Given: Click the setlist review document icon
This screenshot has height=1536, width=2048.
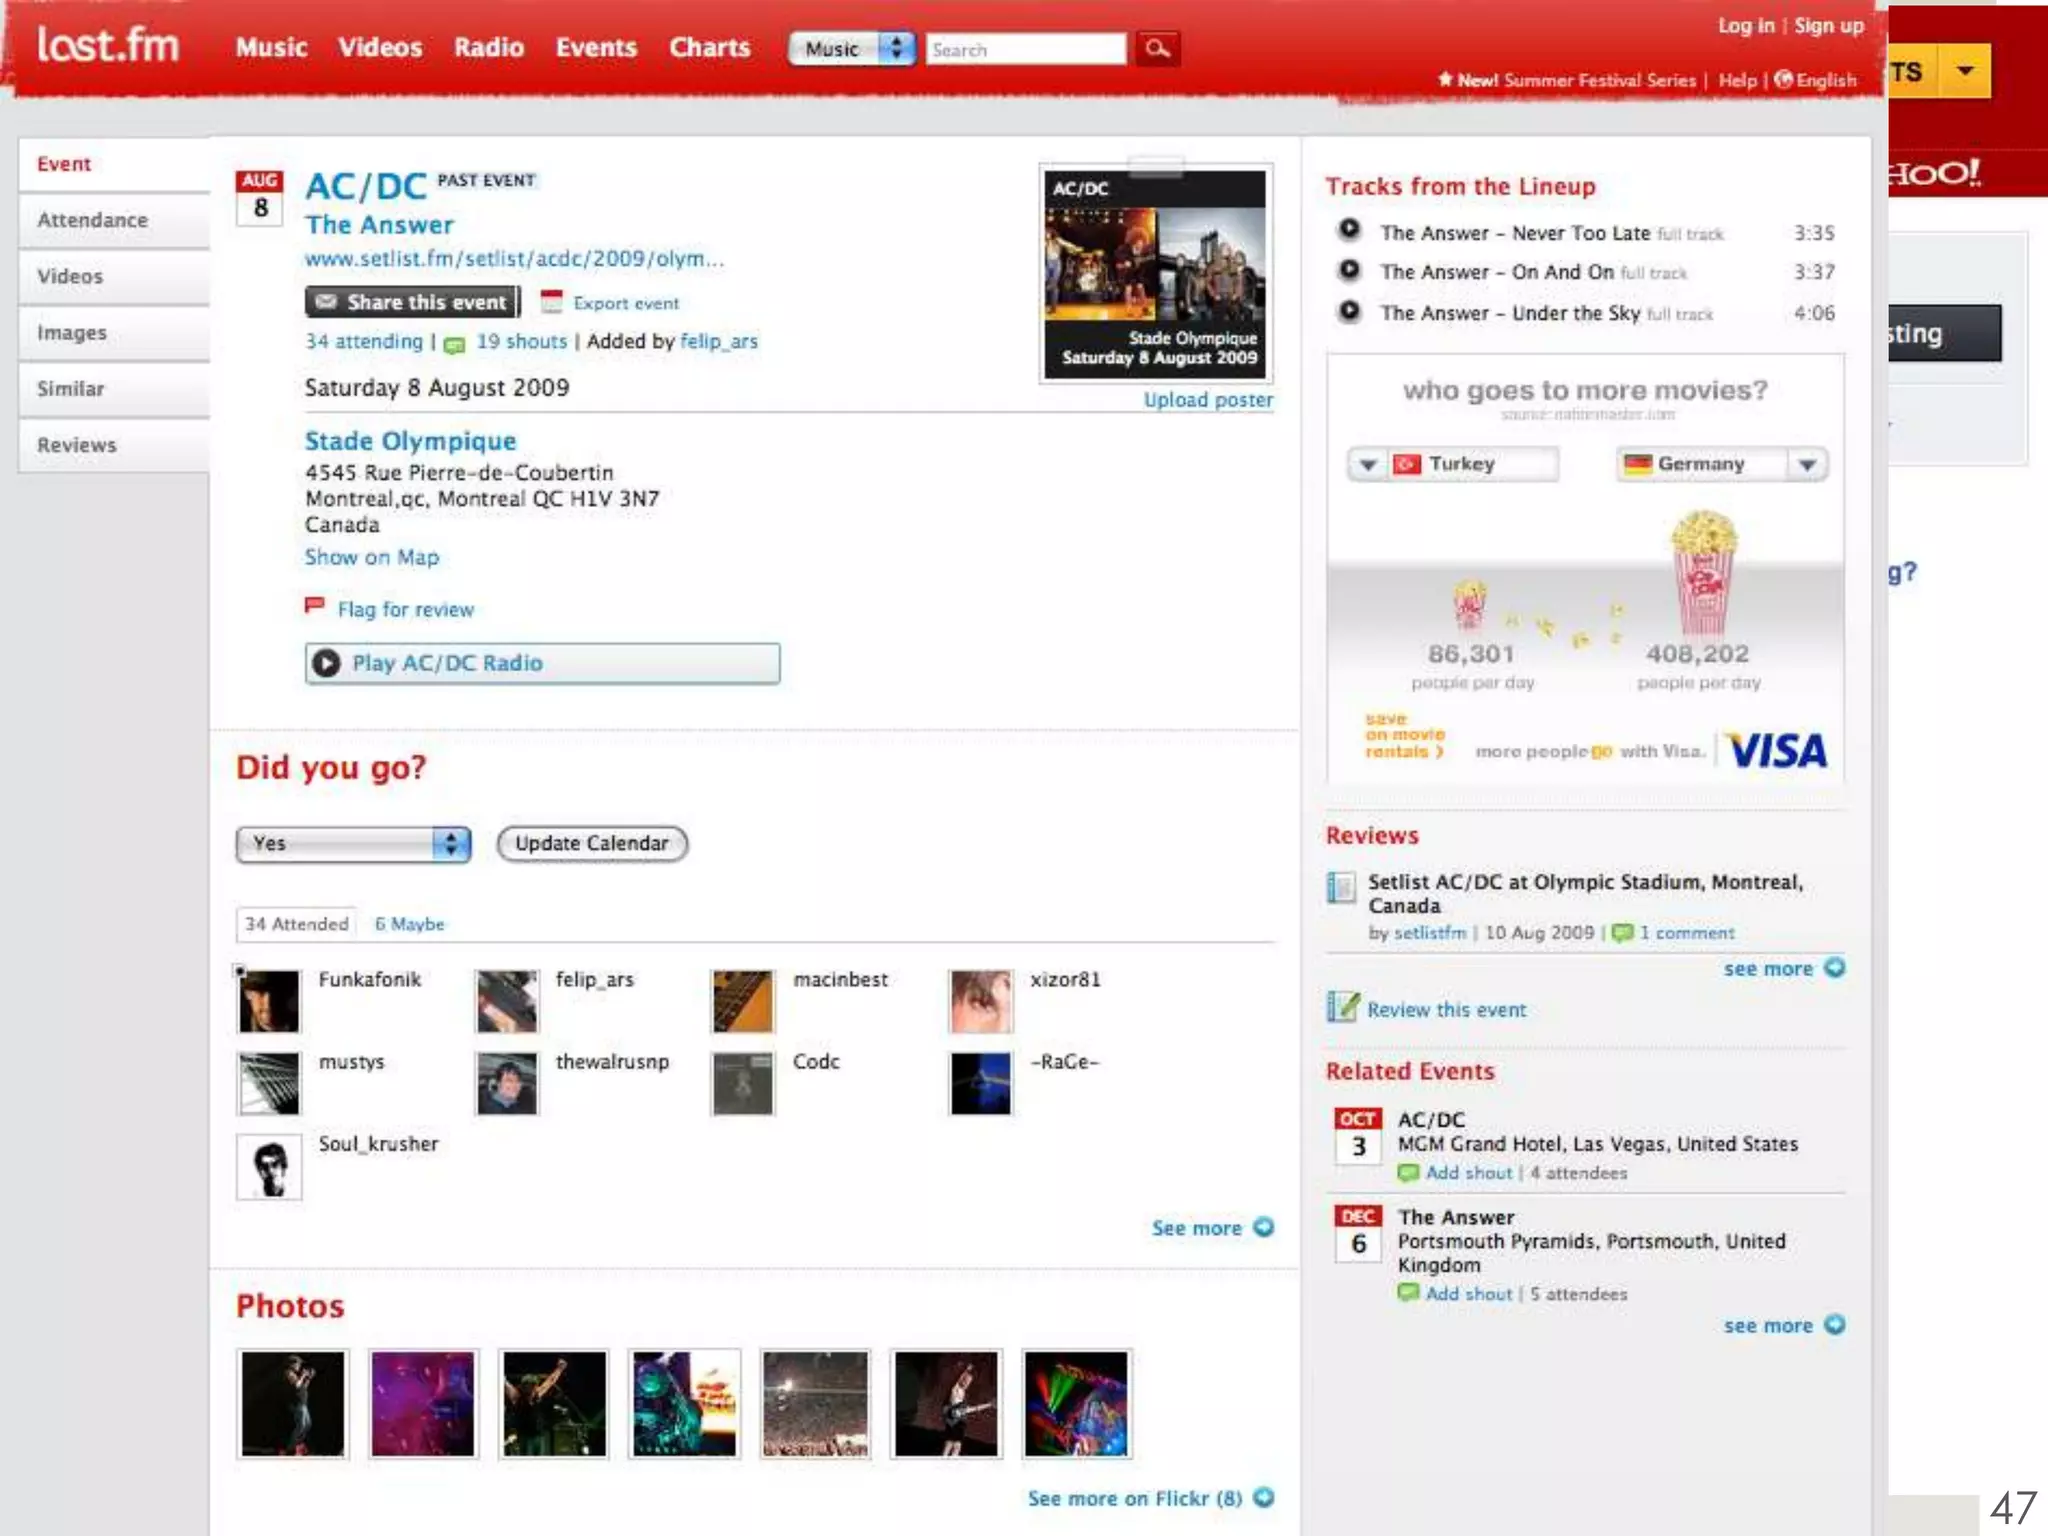Looking at the screenshot, I should 1341,887.
